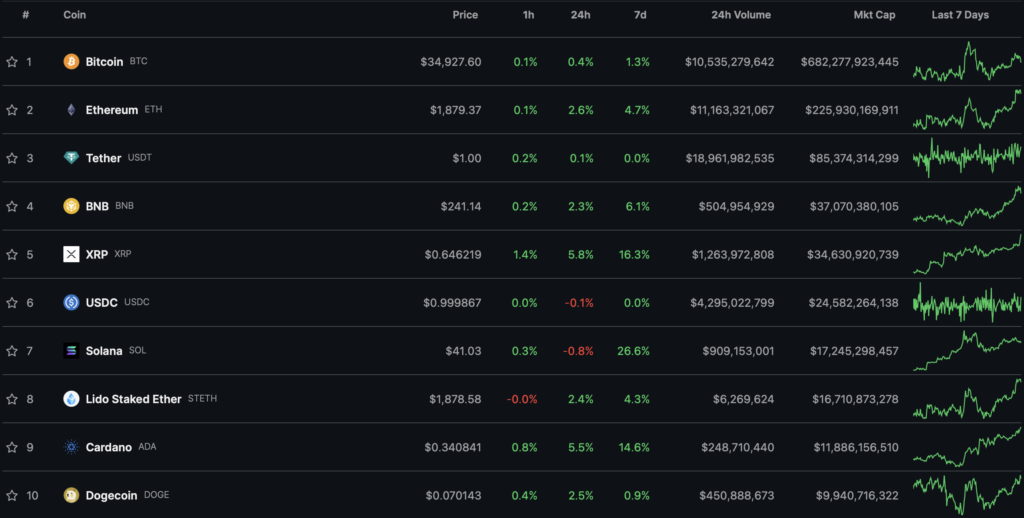Sort by the Coin column header

74,15
